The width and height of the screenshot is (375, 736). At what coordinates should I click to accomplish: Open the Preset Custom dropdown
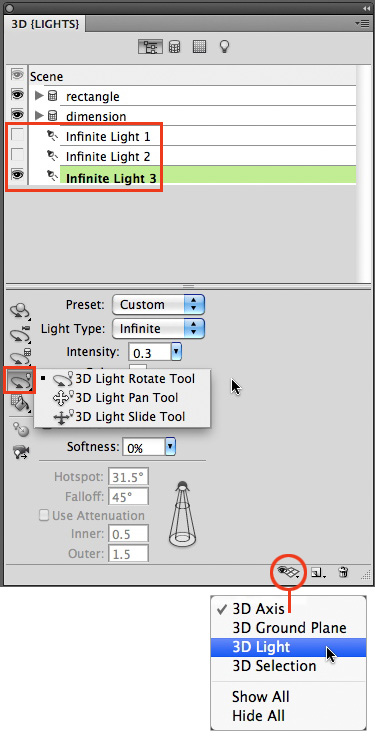pyautogui.click(x=159, y=304)
